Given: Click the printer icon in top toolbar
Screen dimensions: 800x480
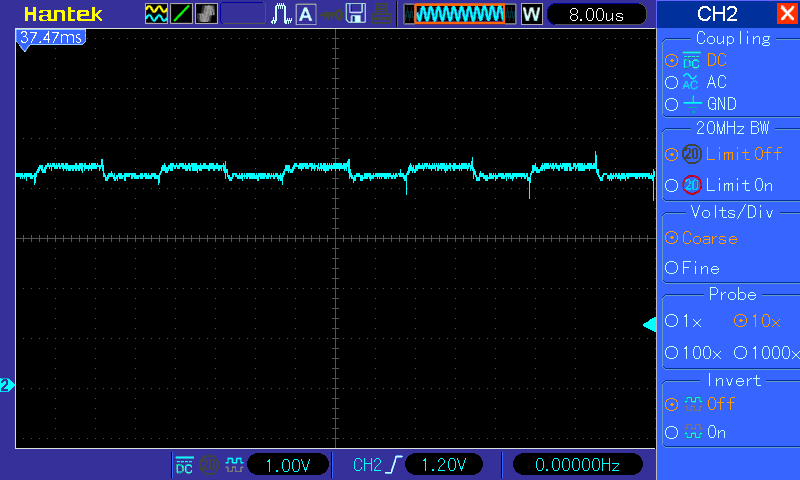Looking at the screenshot, I should 381,14.
